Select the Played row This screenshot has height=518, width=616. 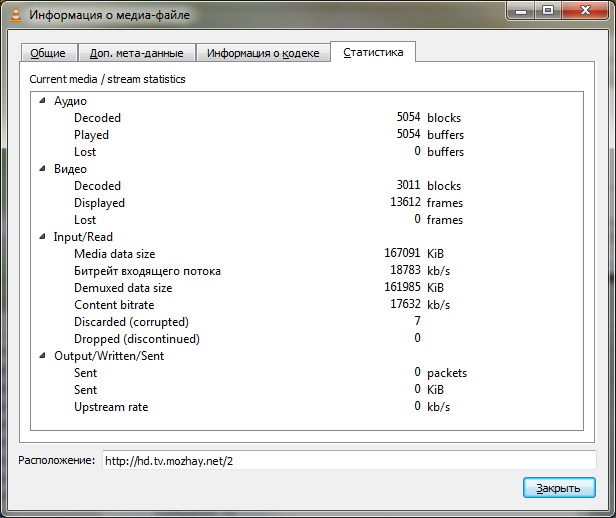pyautogui.click(x=306, y=135)
